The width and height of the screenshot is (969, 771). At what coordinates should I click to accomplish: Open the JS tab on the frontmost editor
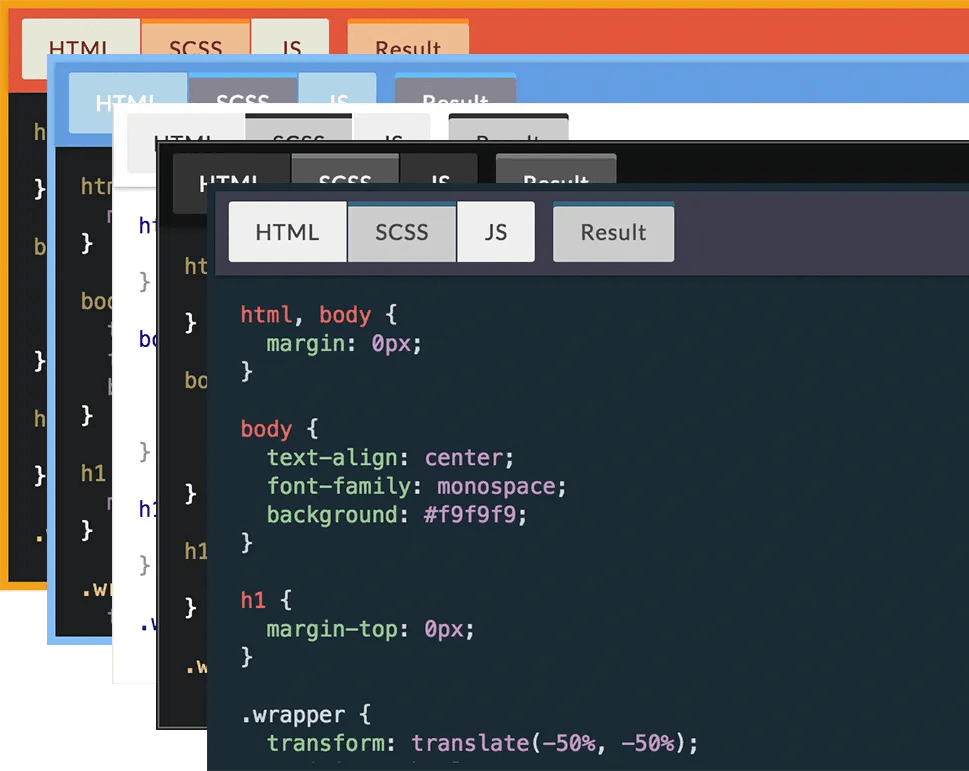(x=496, y=232)
